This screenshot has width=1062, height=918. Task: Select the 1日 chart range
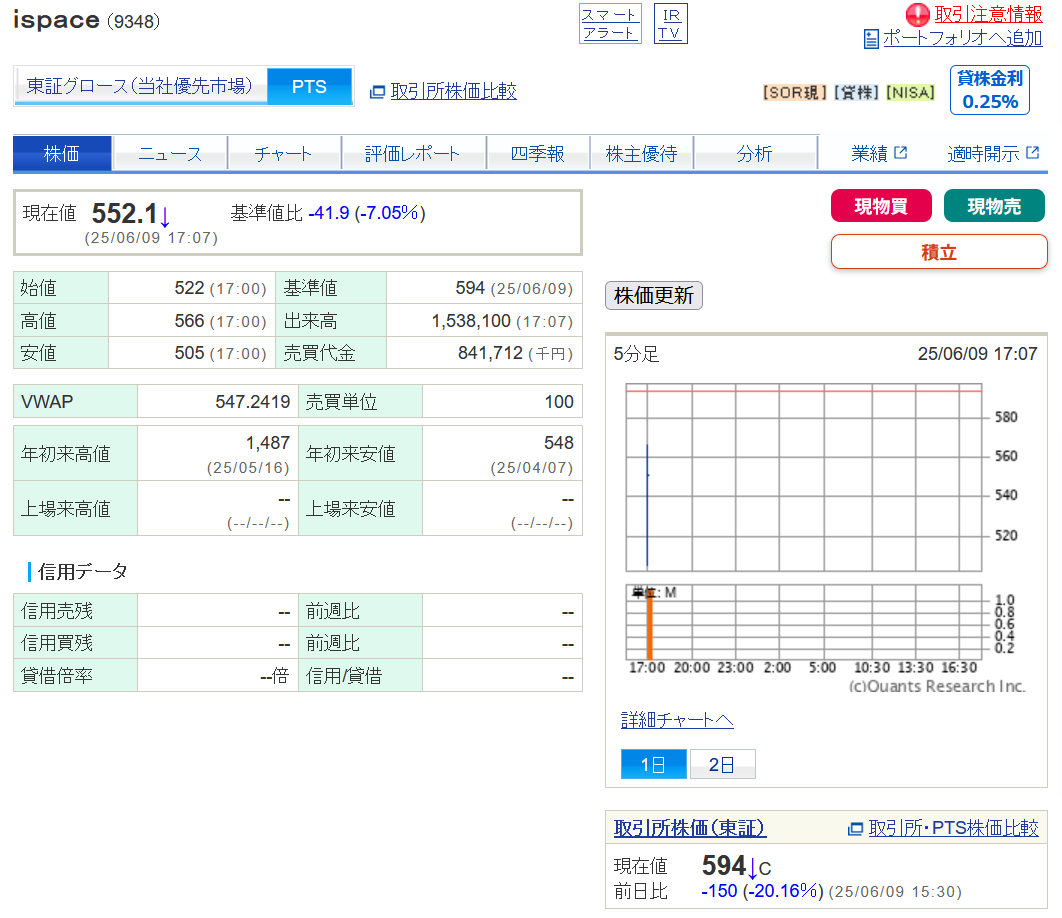pos(654,764)
